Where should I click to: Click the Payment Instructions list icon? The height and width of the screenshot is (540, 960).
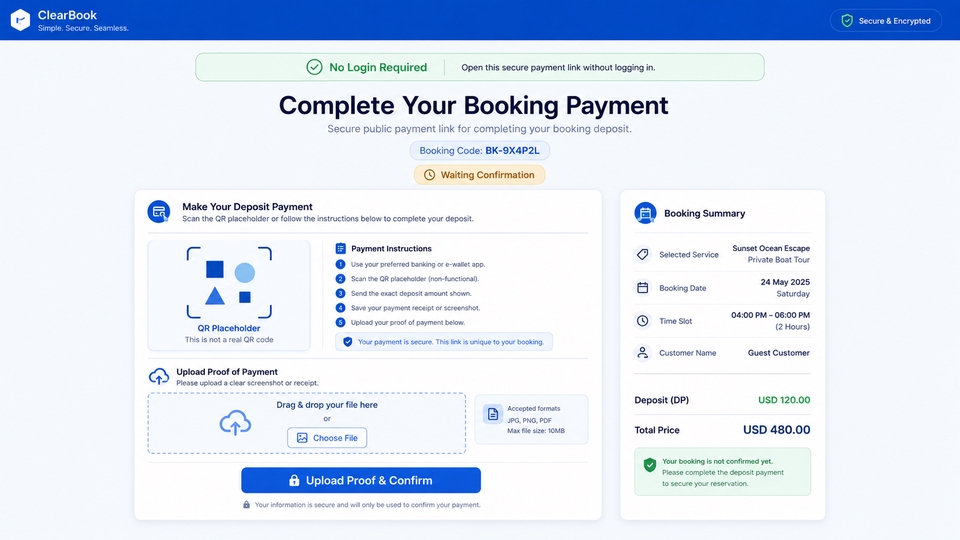click(x=340, y=249)
